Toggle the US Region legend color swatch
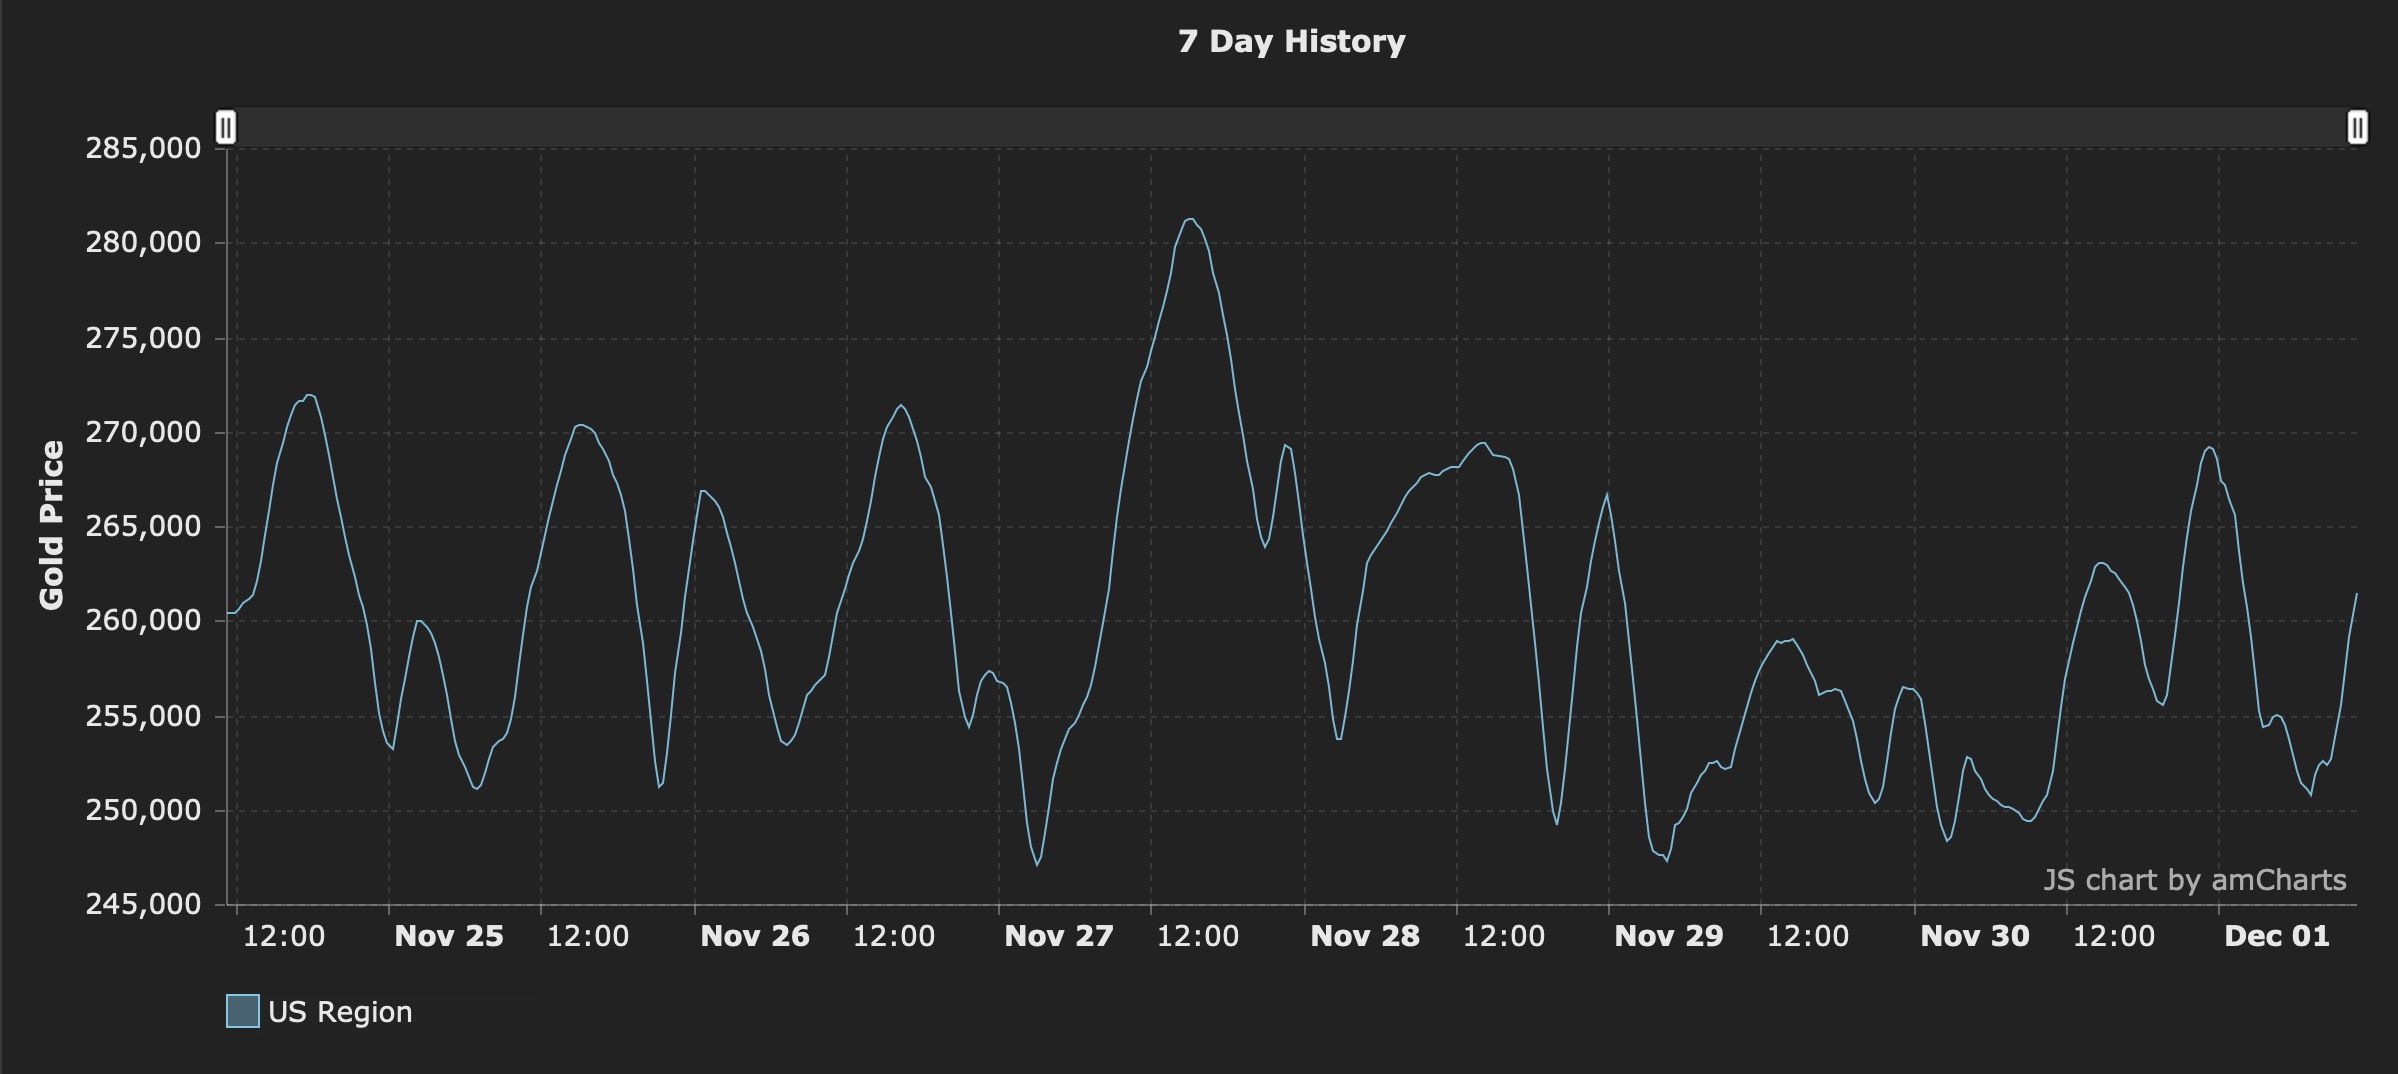2398x1074 pixels. (243, 1011)
